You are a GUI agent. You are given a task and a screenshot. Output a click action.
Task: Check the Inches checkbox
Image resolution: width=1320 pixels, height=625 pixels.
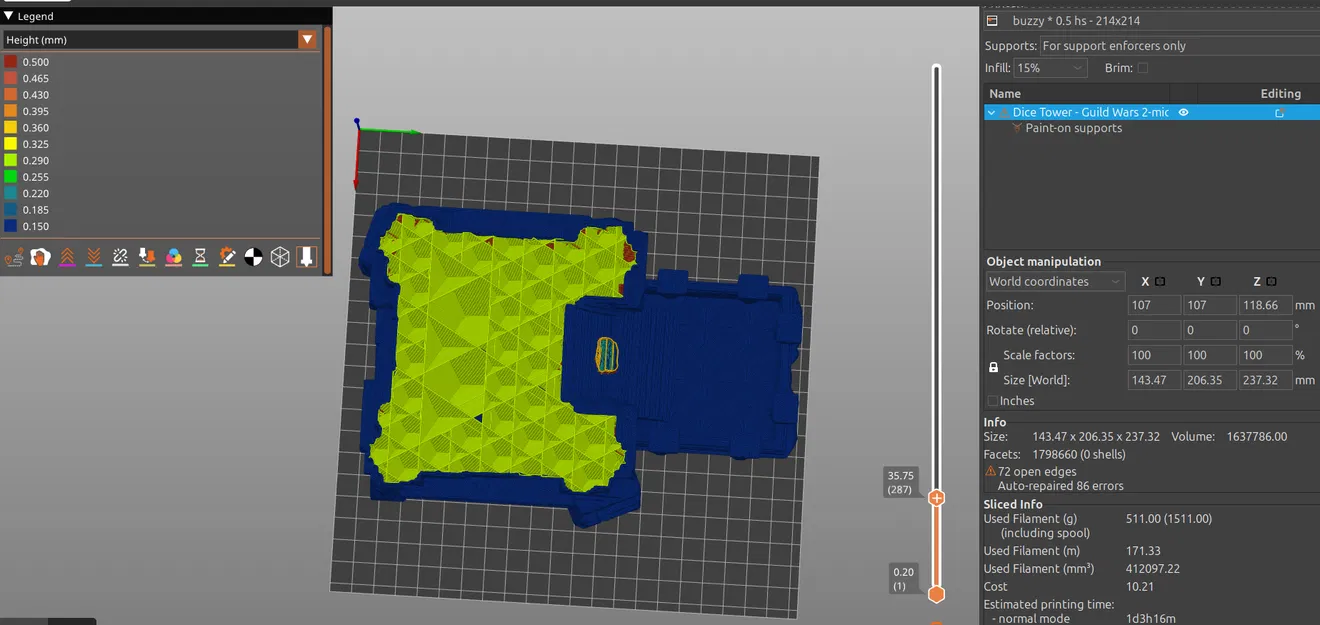pyautogui.click(x=992, y=401)
